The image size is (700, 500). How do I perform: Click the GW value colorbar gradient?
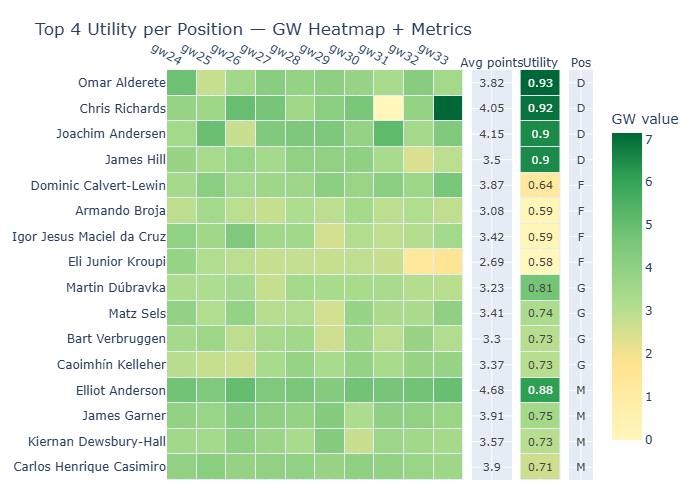pyautogui.click(x=633, y=290)
